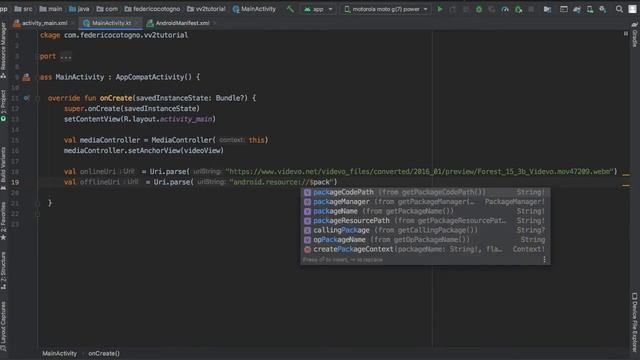This screenshot has width=640, height=360.
Task: Open the Project tool window tab
Action: pos(3,105)
